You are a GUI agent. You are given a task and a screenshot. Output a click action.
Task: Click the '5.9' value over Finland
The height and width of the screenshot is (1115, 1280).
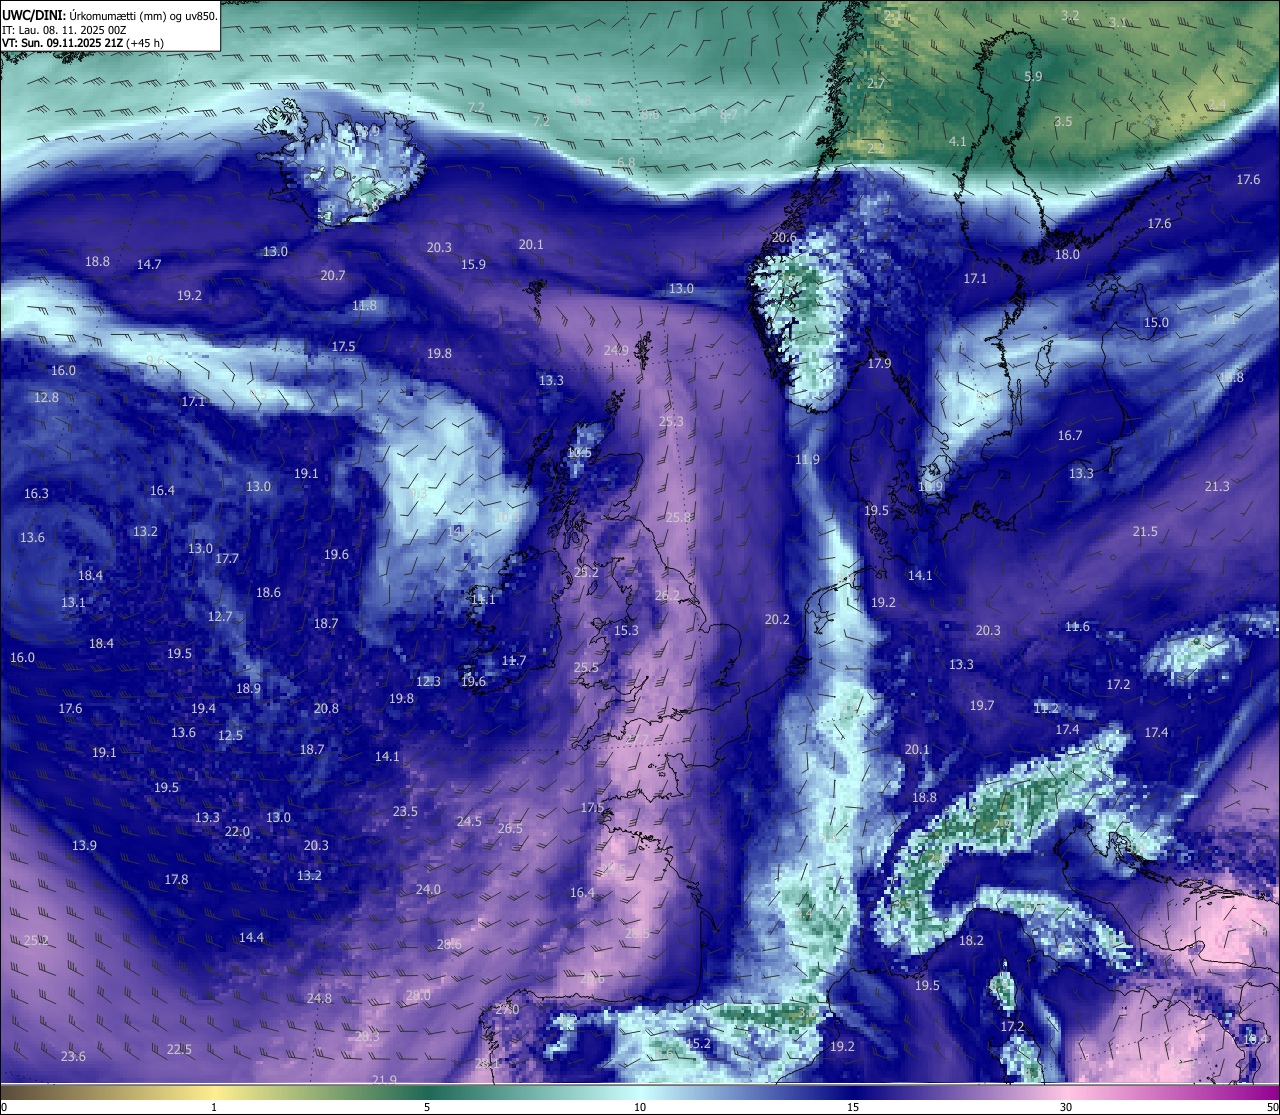[1034, 76]
